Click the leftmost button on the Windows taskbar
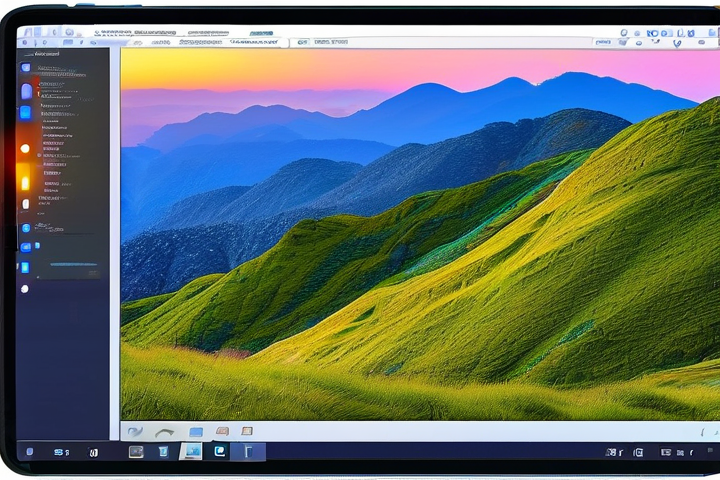 [29, 452]
